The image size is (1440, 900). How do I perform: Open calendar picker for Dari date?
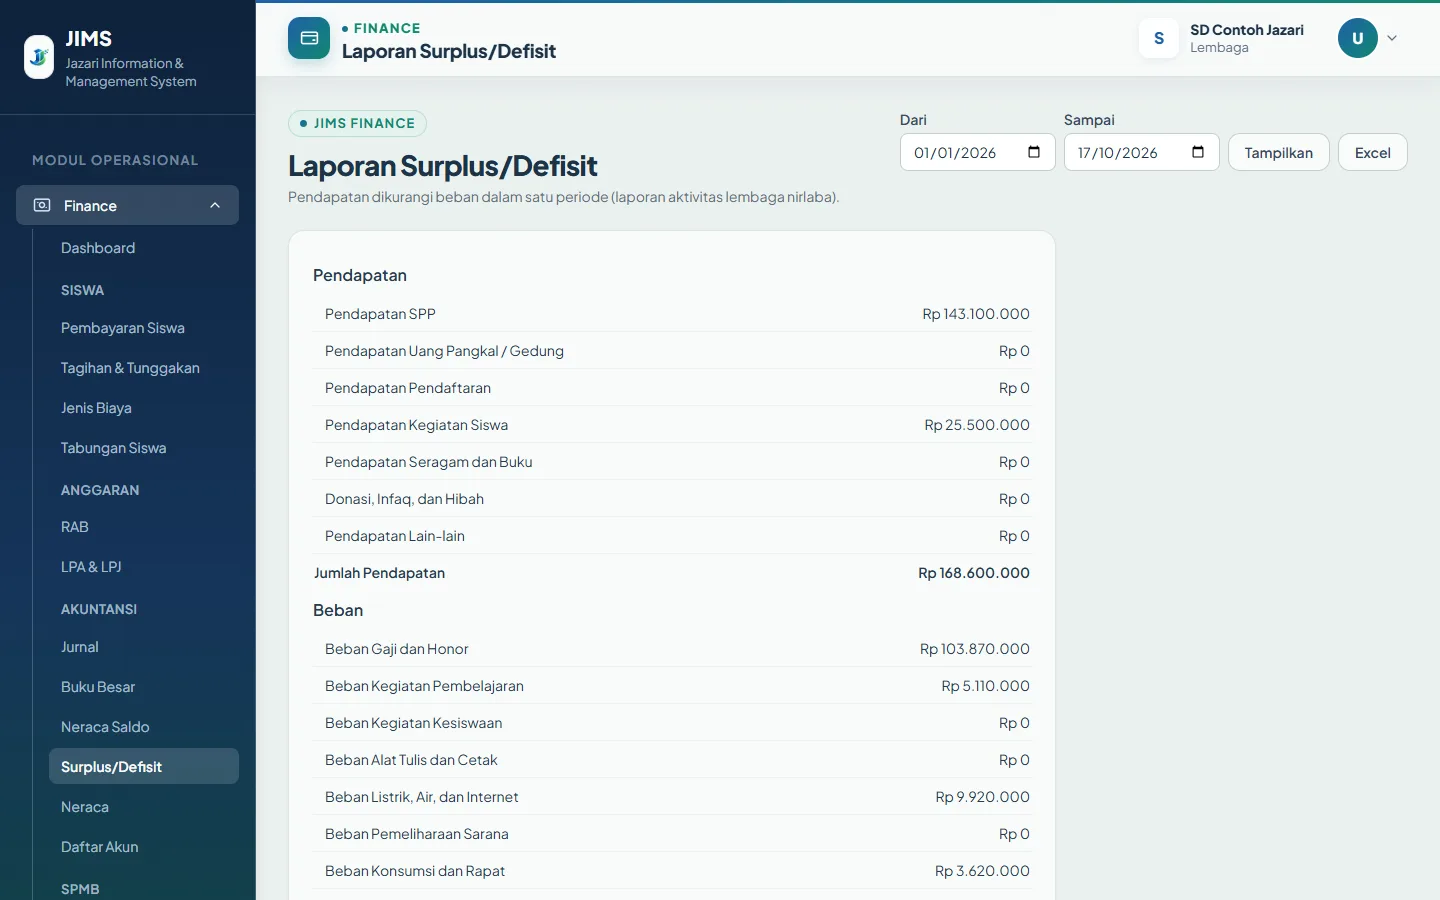point(1034,152)
